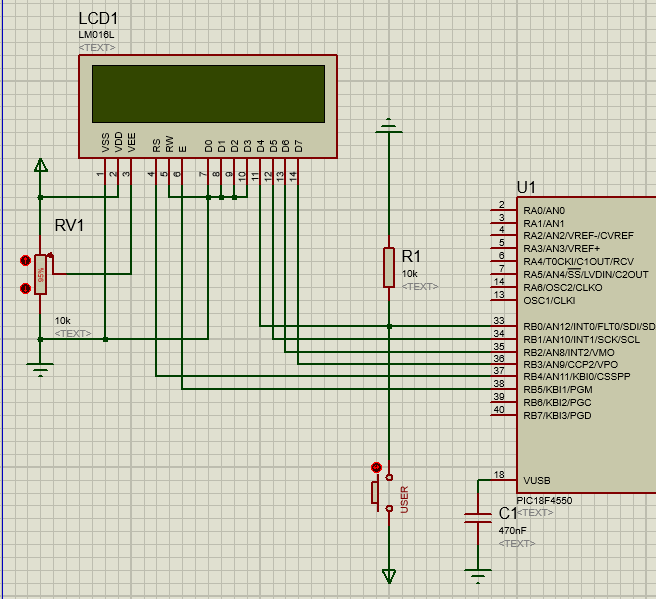Click the <TEXT> placeholder under 470nF
Image resolution: width=656 pixels, height=599 pixels.
(x=517, y=543)
